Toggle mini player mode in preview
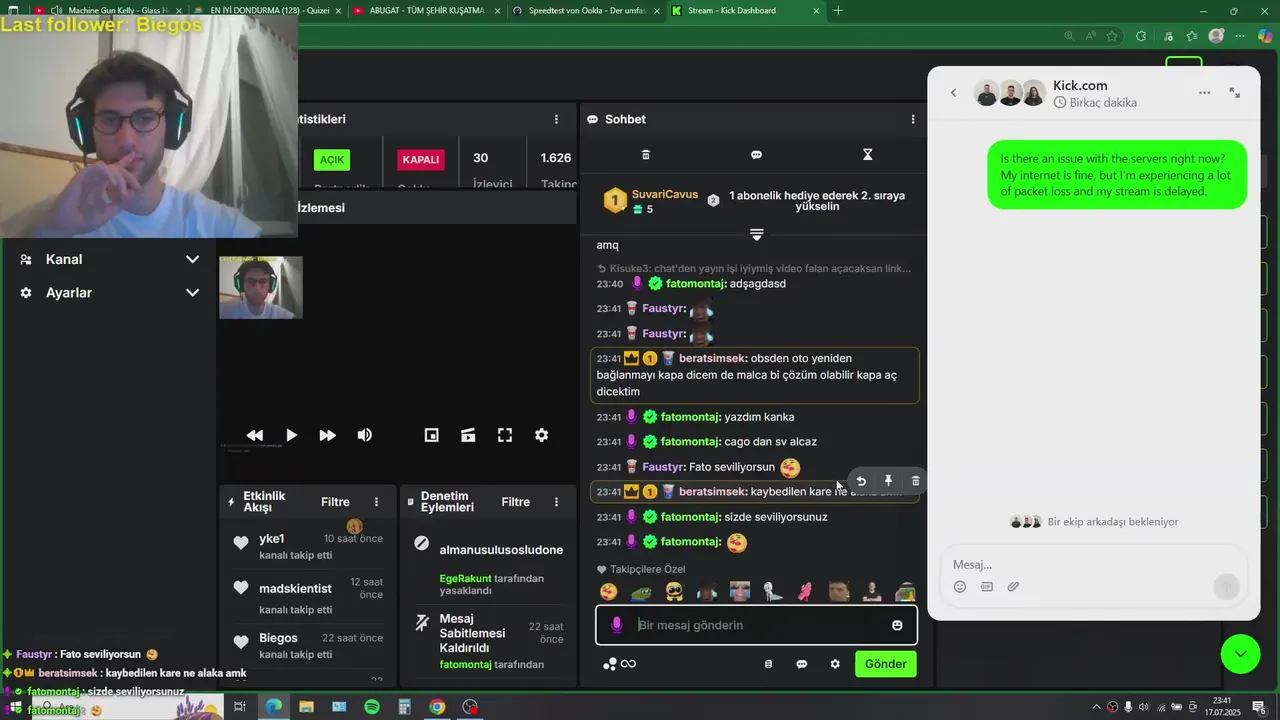1280x720 pixels. click(x=431, y=435)
